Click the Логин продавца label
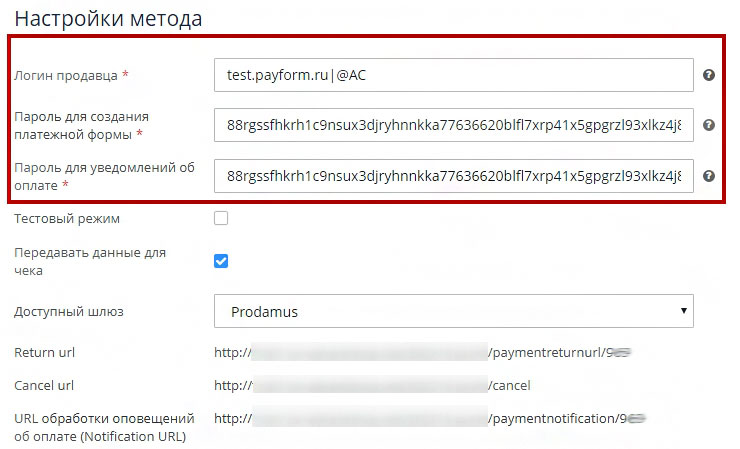 point(67,75)
